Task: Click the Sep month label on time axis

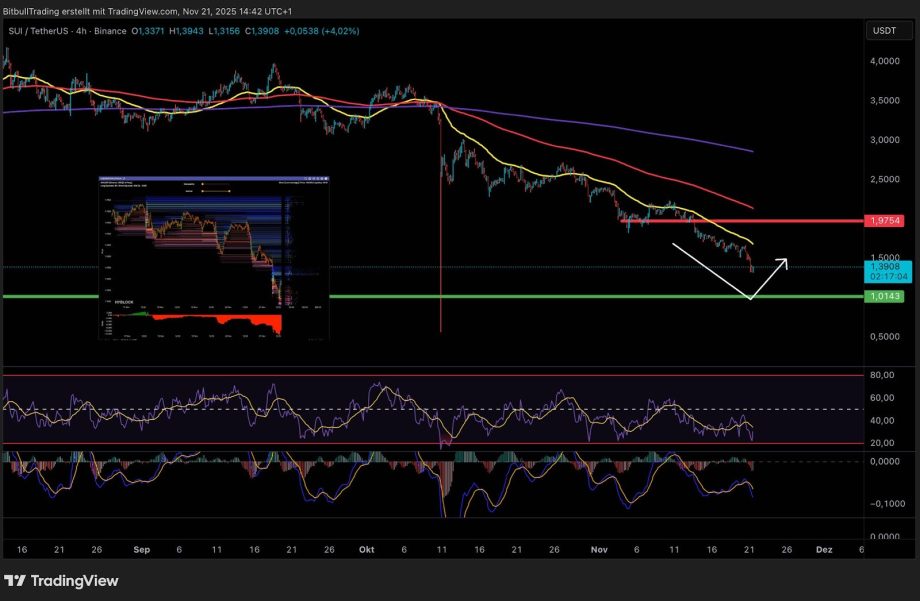Action: point(141,550)
